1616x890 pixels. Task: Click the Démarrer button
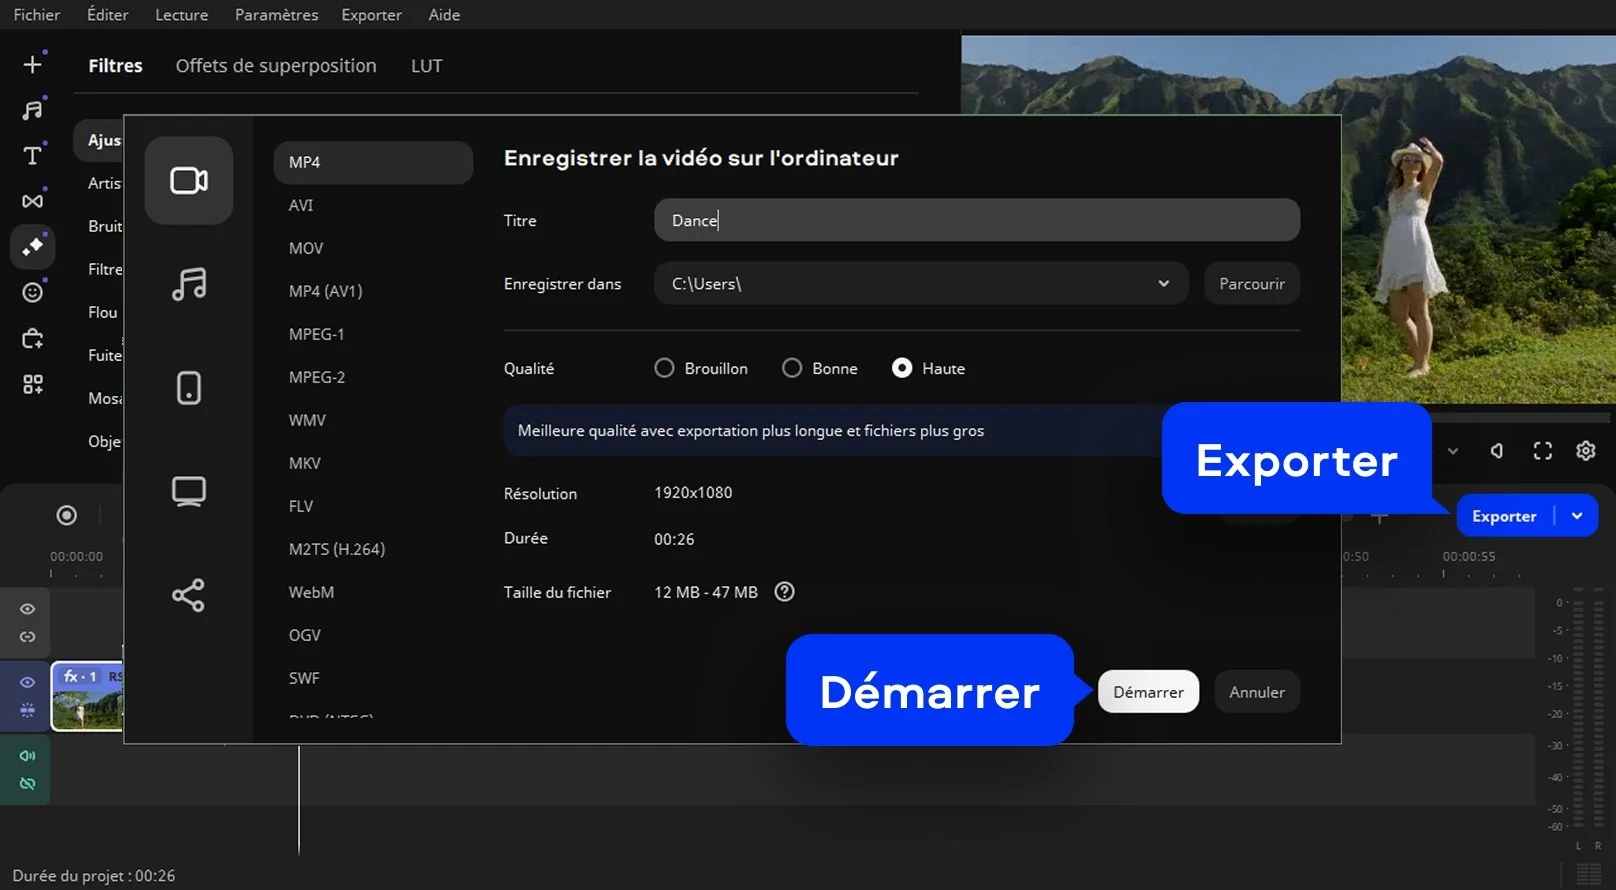(1148, 692)
